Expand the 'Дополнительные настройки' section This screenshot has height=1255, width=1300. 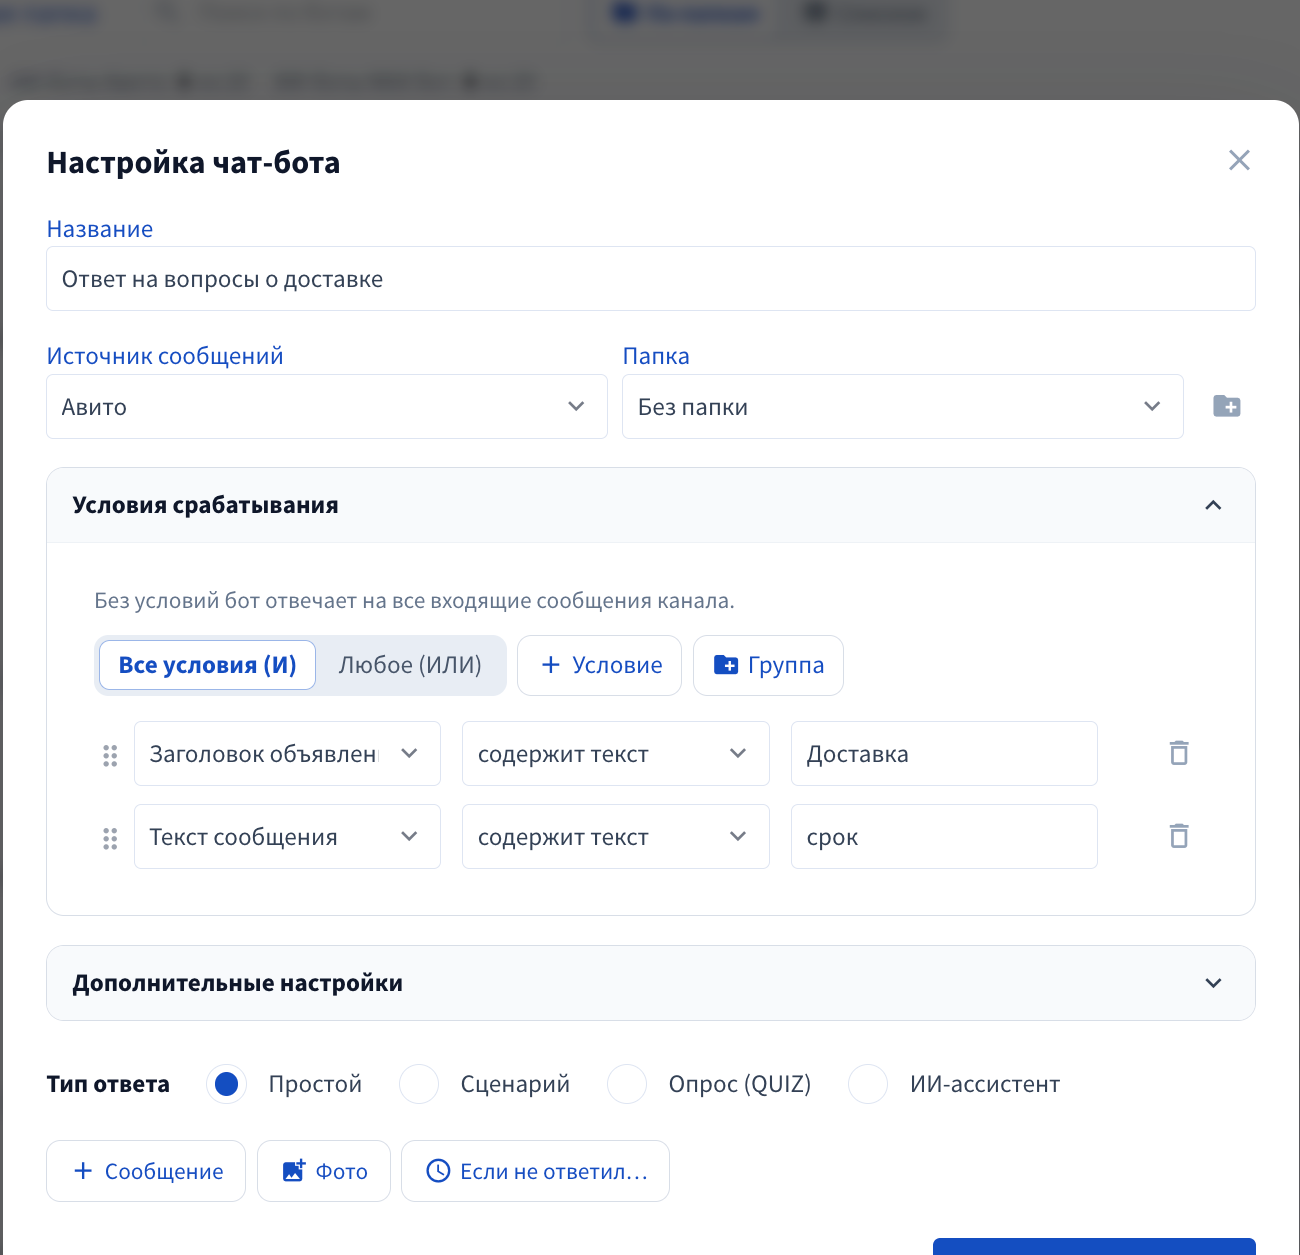point(1213,983)
